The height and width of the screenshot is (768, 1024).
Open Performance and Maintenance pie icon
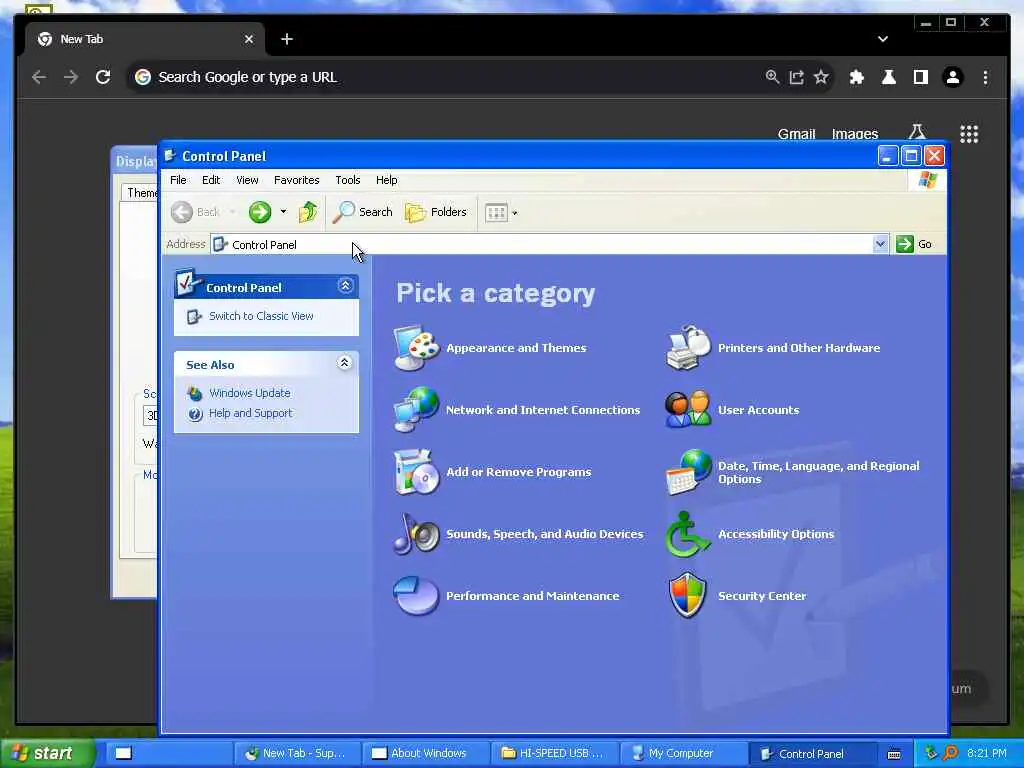pos(416,596)
